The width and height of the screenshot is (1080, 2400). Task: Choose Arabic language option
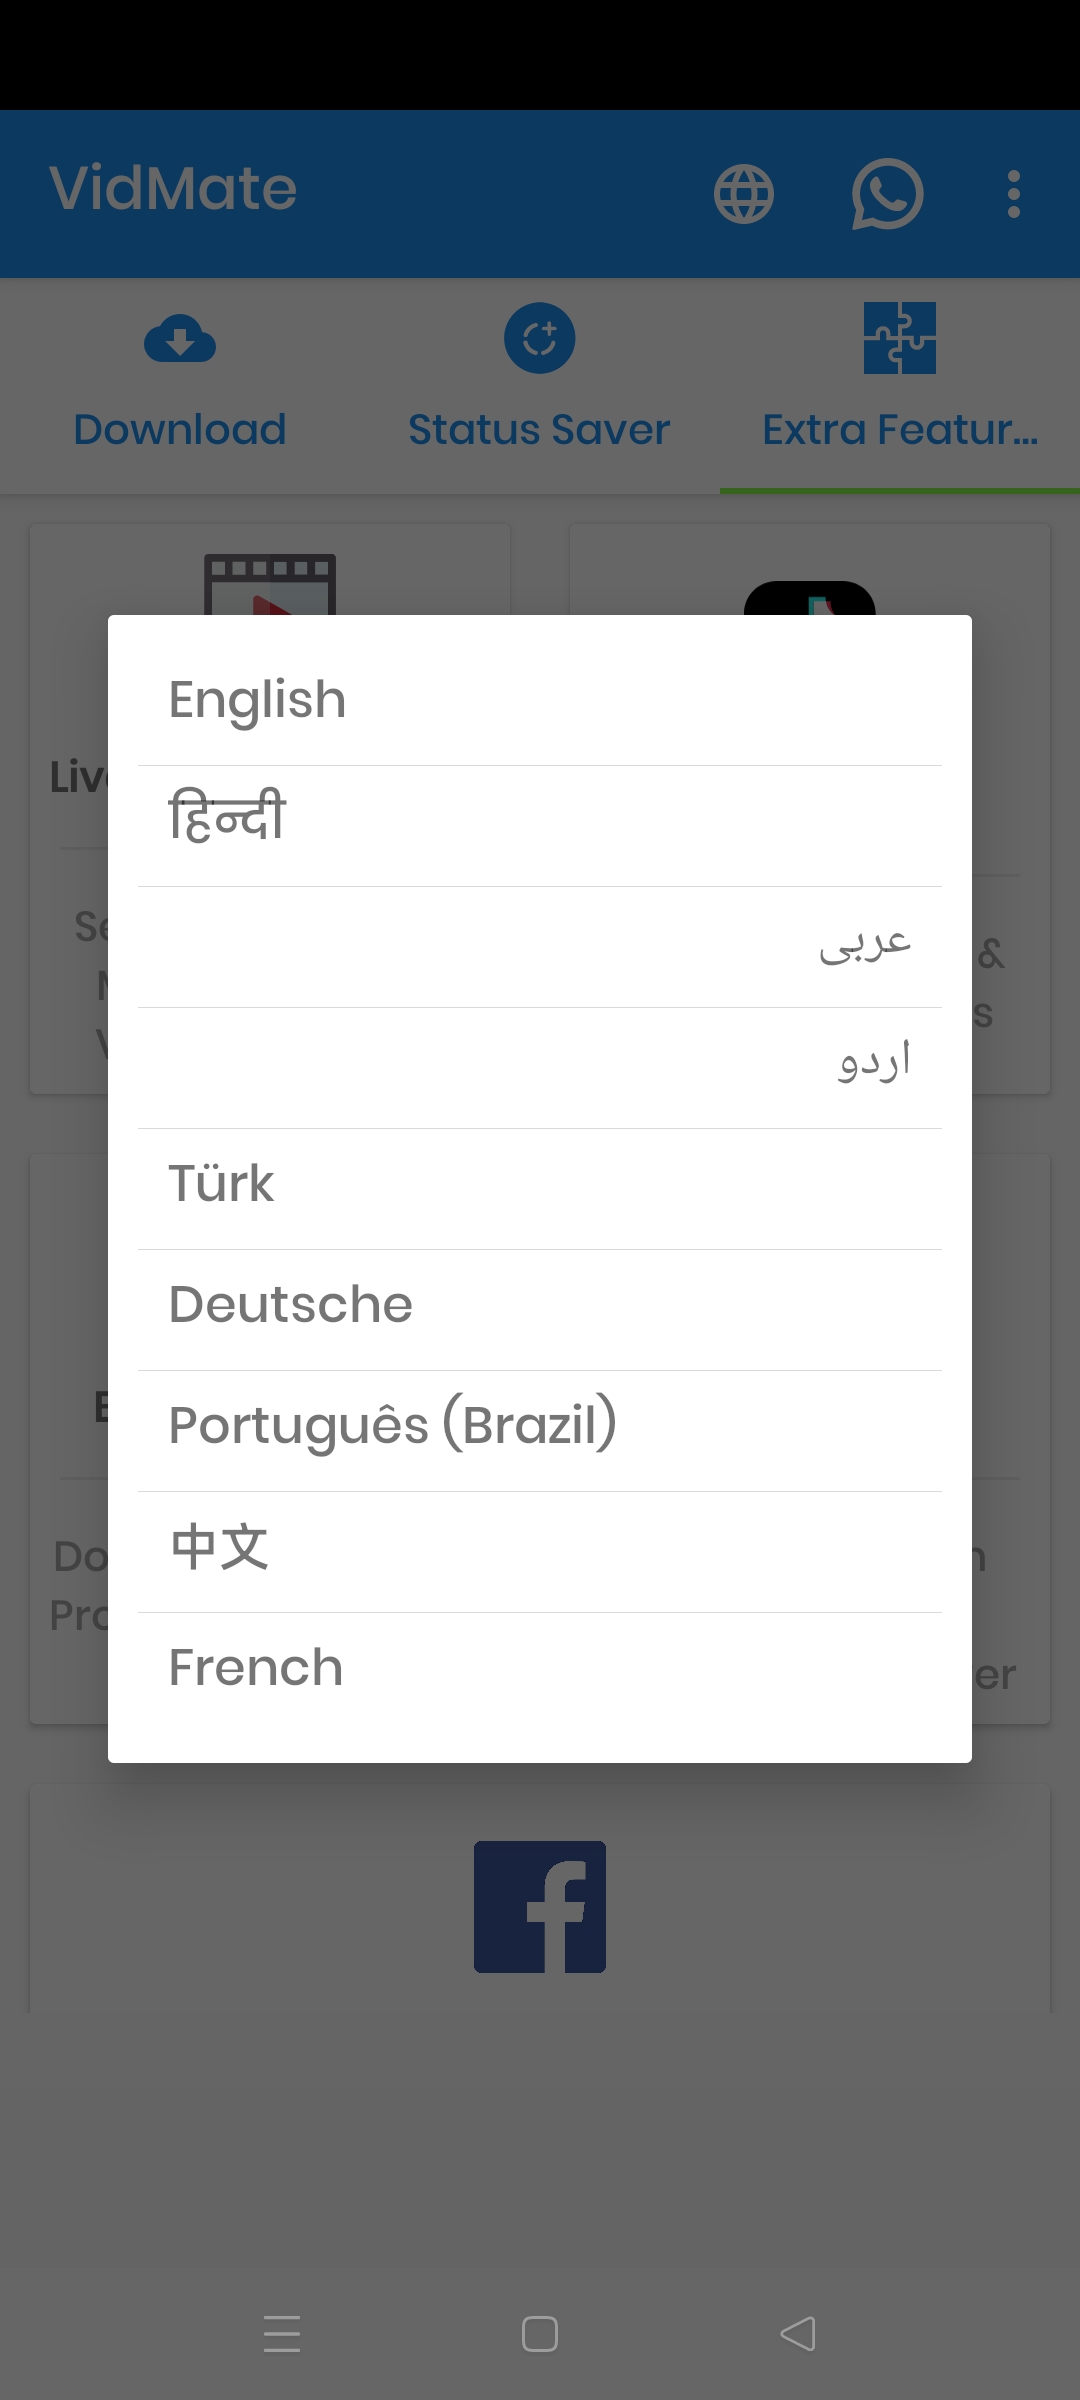(x=540, y=945)
